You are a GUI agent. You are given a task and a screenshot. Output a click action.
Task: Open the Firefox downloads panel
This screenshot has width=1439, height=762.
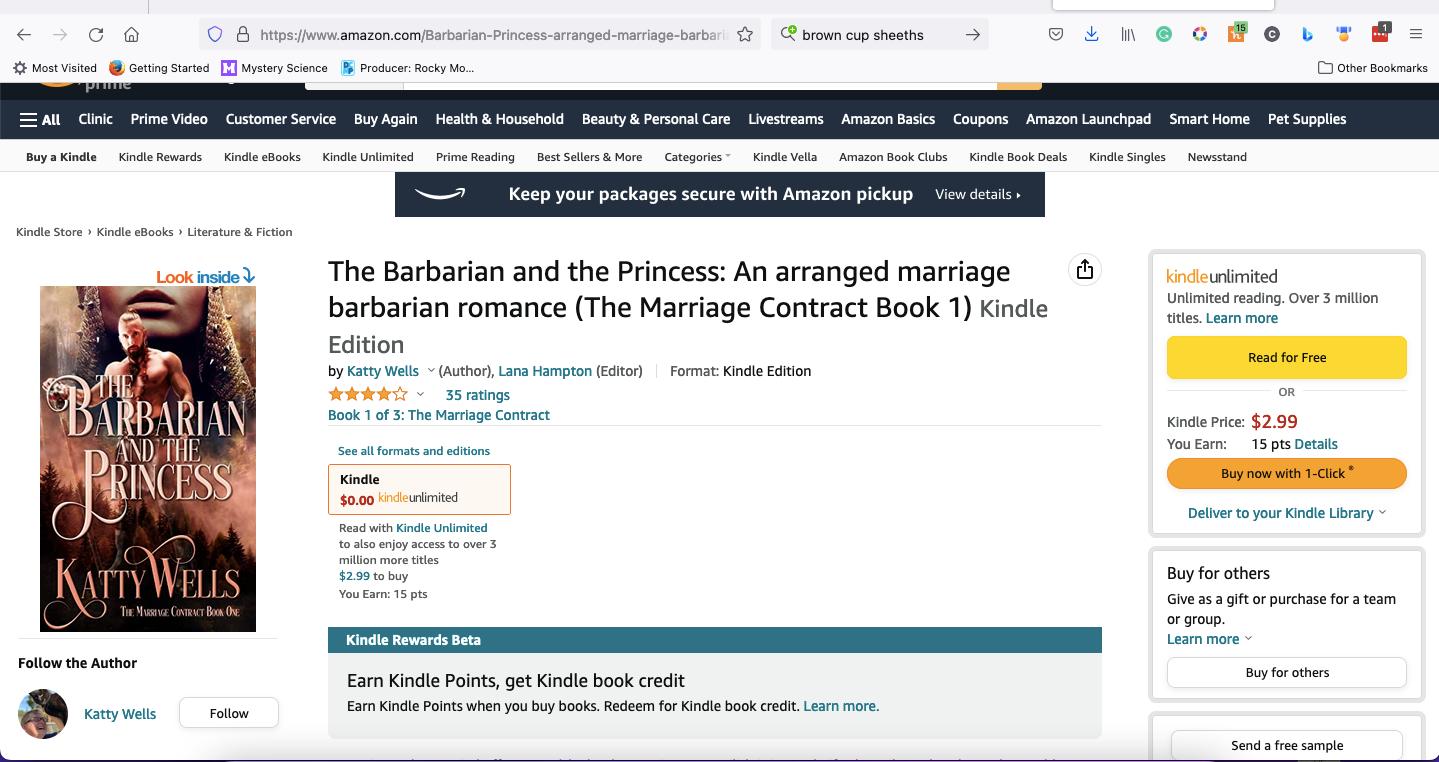[1091, 34]
